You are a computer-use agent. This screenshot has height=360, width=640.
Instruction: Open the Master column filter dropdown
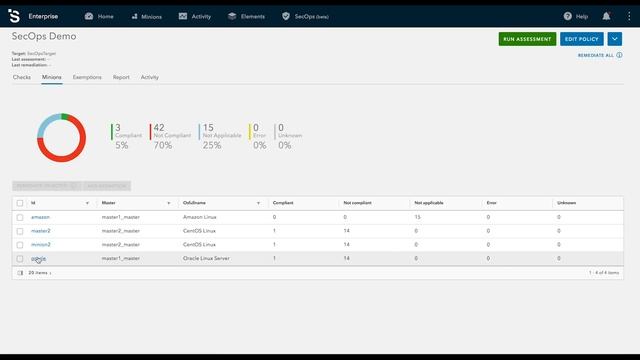point(169,203)
